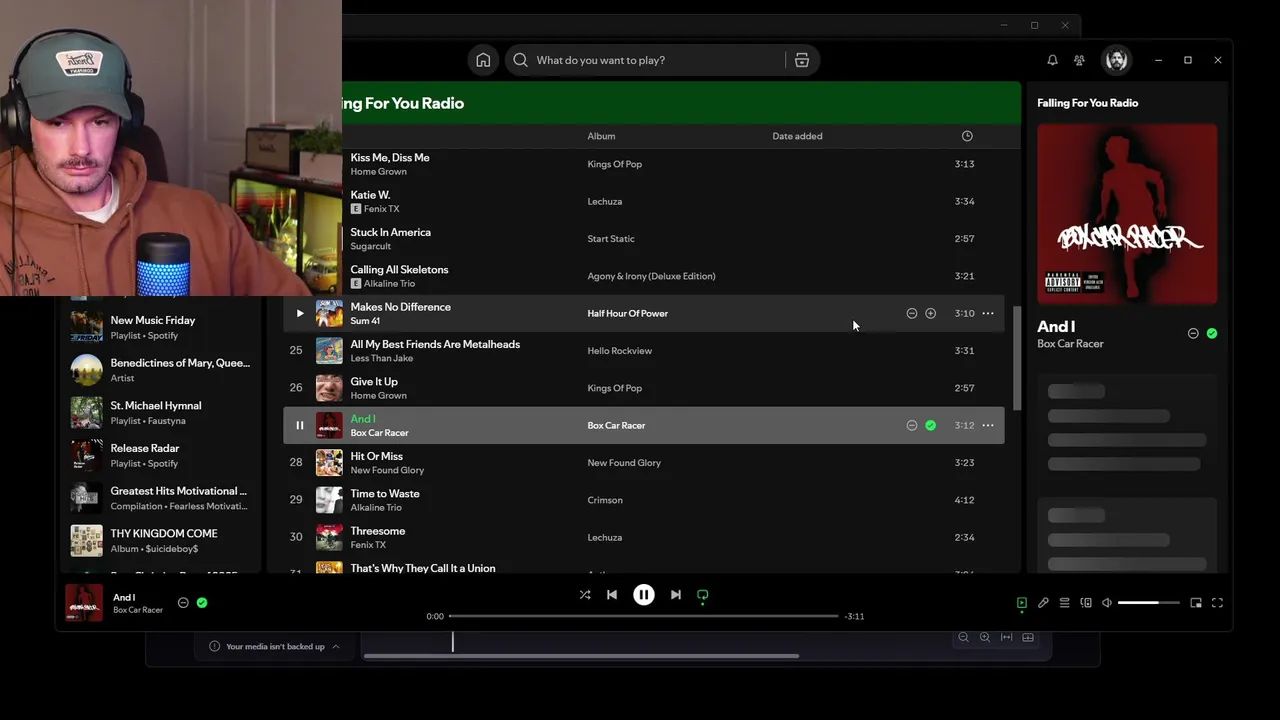Enter full screen player mode

[1217, 603]
